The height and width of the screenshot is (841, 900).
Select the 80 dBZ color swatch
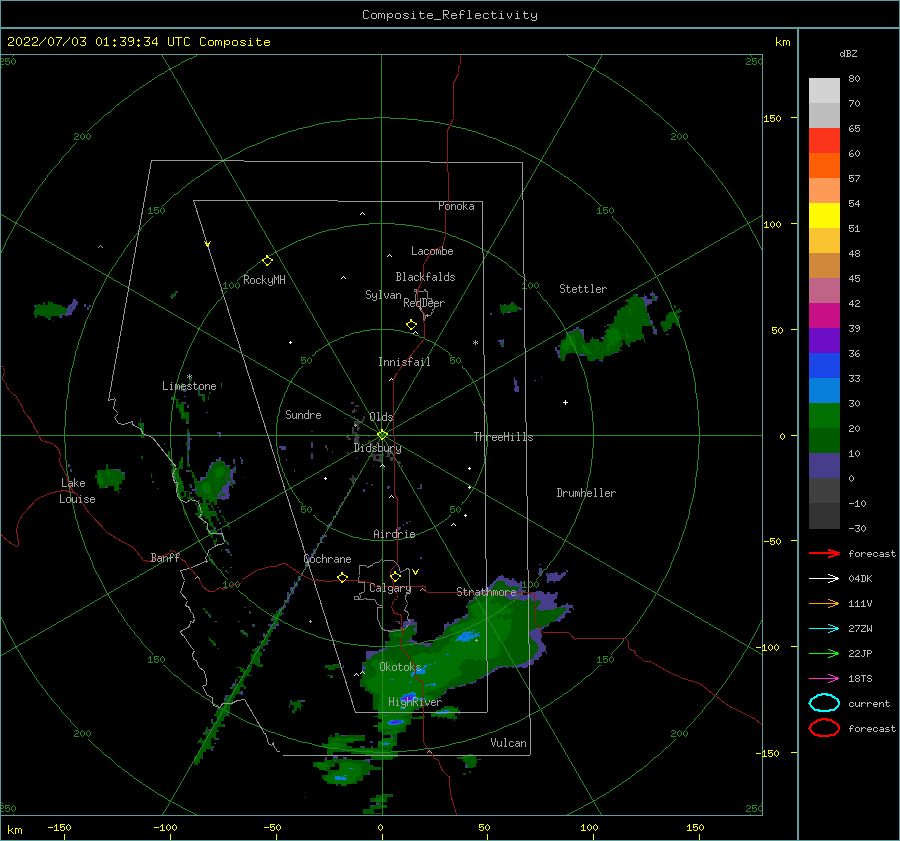(x=824, y=90)
